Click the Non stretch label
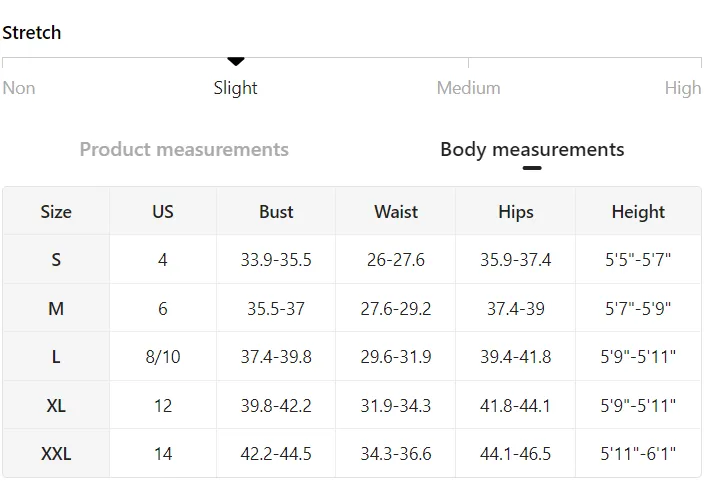 click(19, 88)
